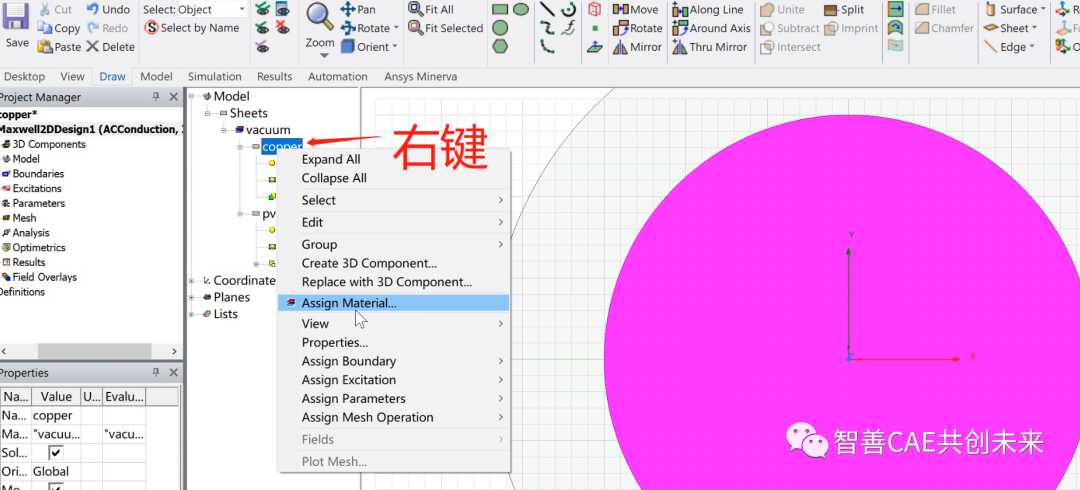Switch to the Desktop ribbon tab
The image size is (1080, 490).
pyautogui.click(x=24, y=76)
